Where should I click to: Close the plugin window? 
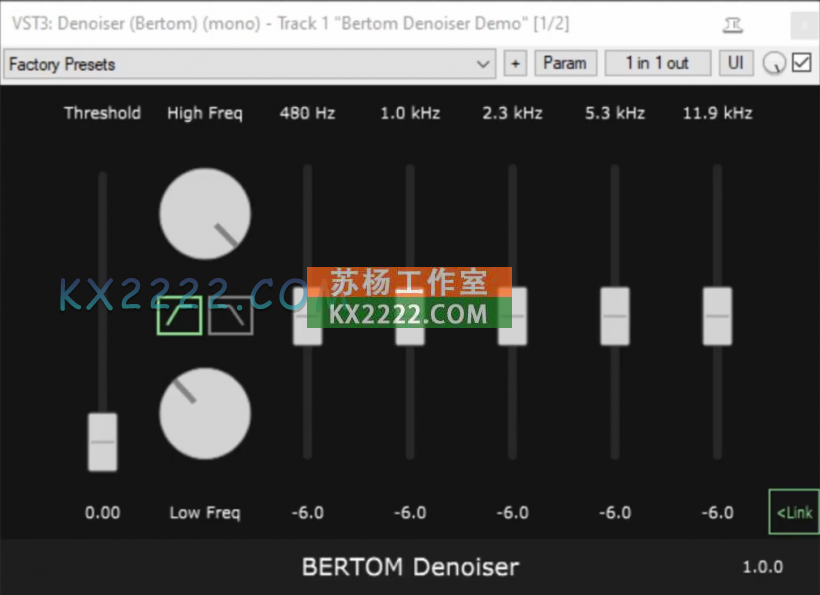(804, 25)
